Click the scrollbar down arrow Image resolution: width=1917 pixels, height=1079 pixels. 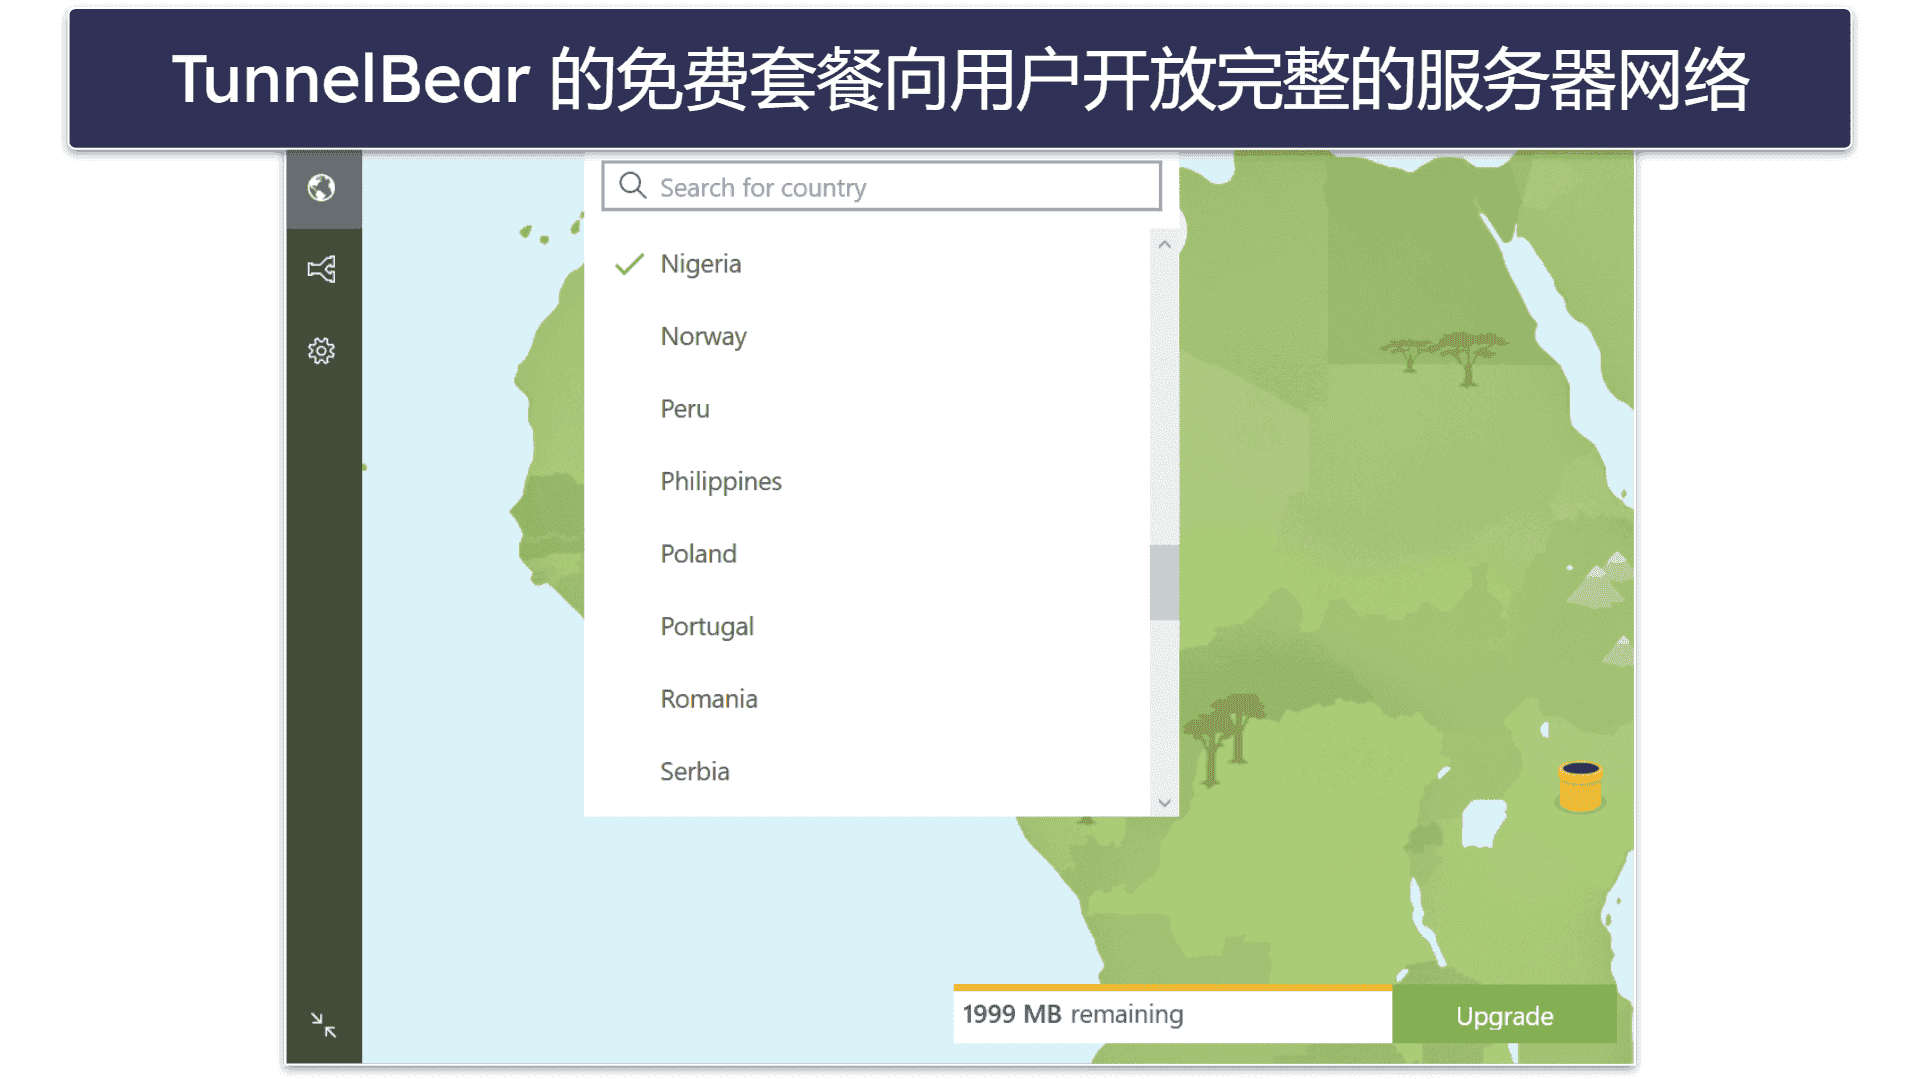(x=1164, y=802)
